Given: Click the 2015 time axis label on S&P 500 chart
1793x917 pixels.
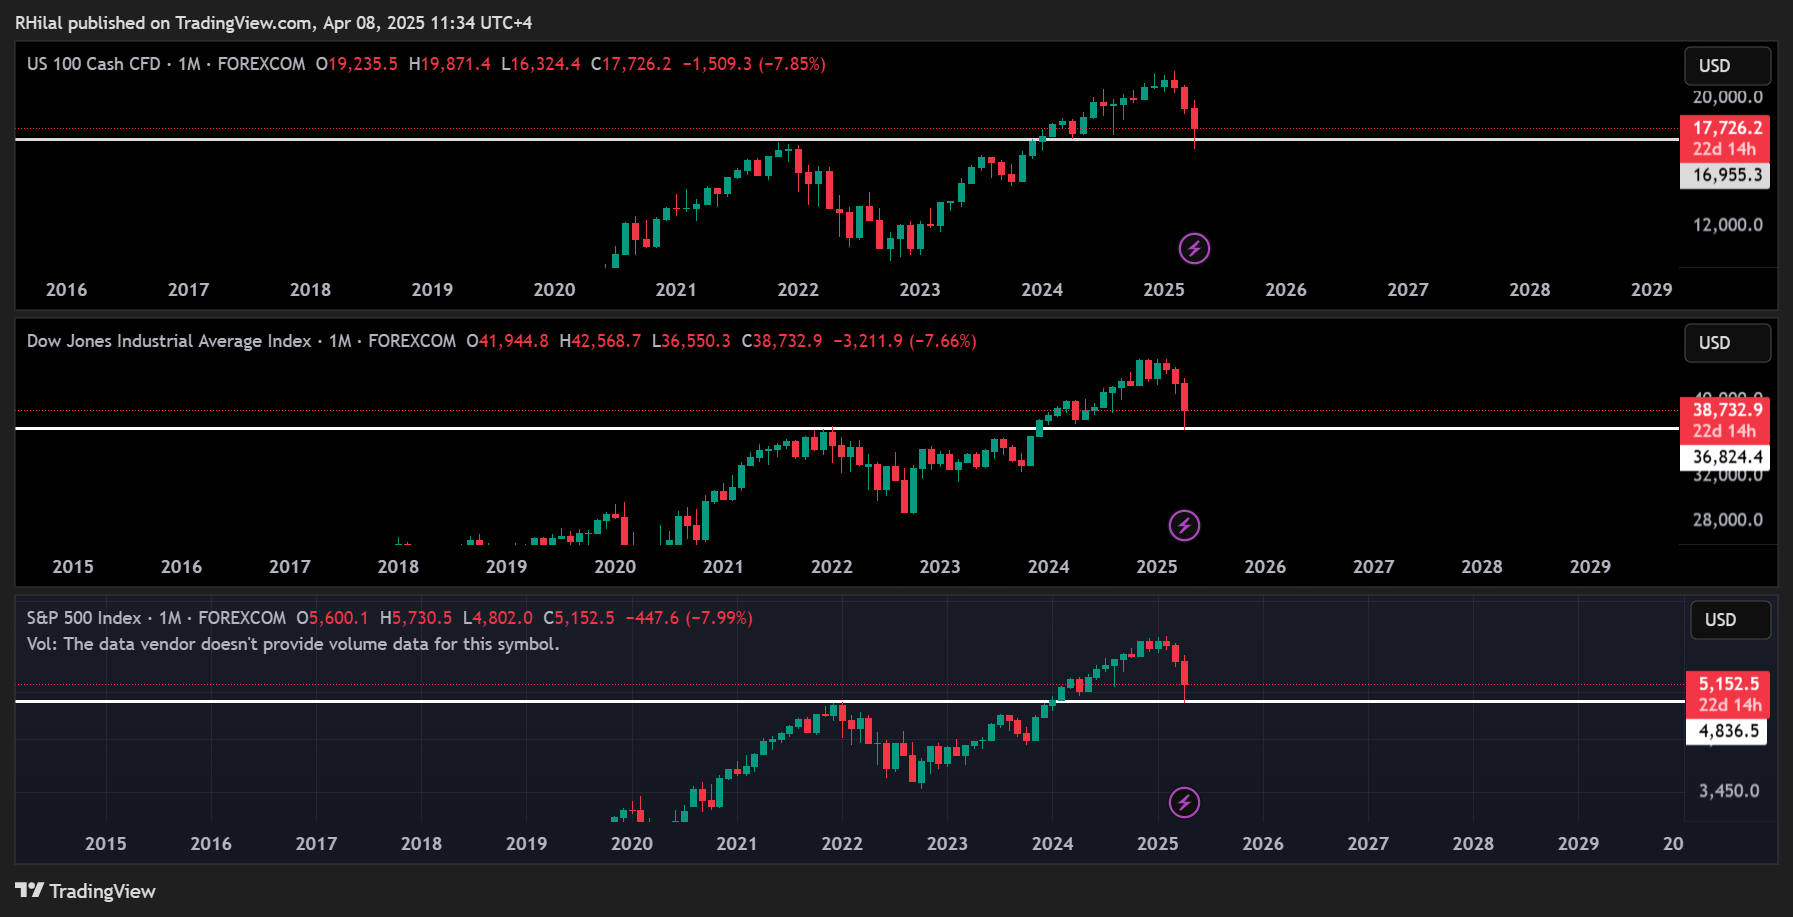Looking at the screenshot, I should 105,844.
